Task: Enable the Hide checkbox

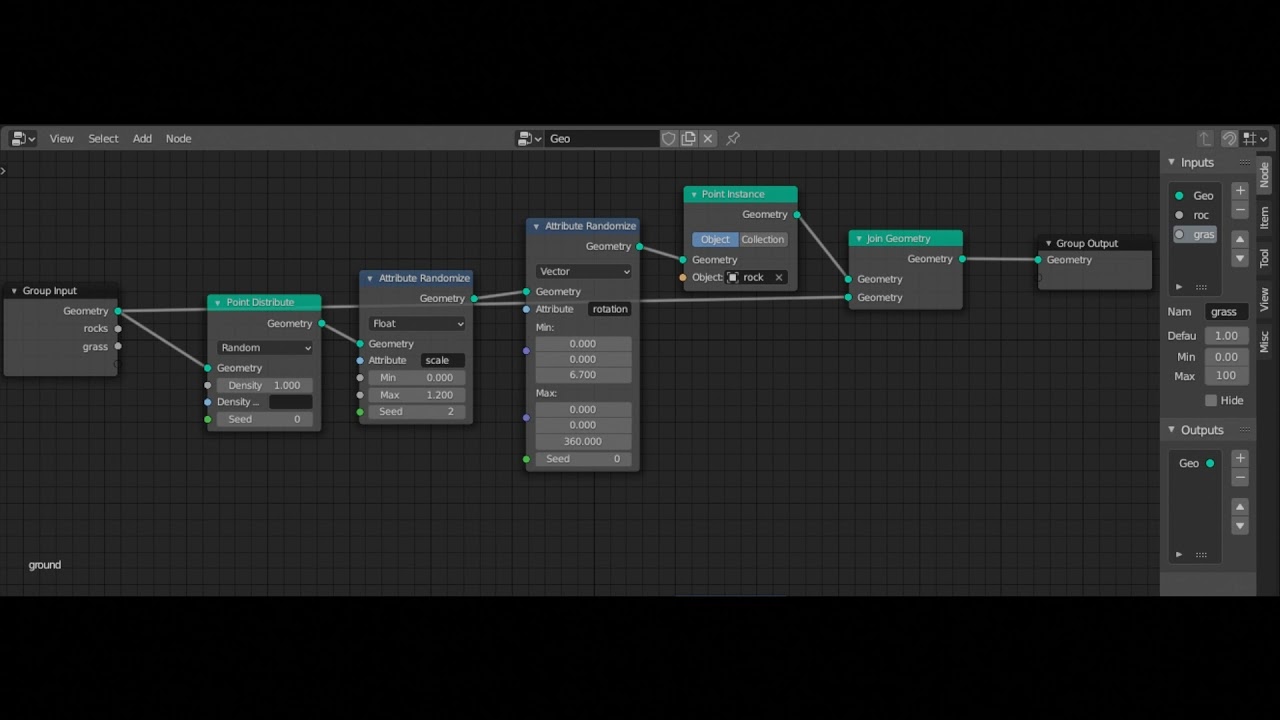Action: coord(1211,400)
